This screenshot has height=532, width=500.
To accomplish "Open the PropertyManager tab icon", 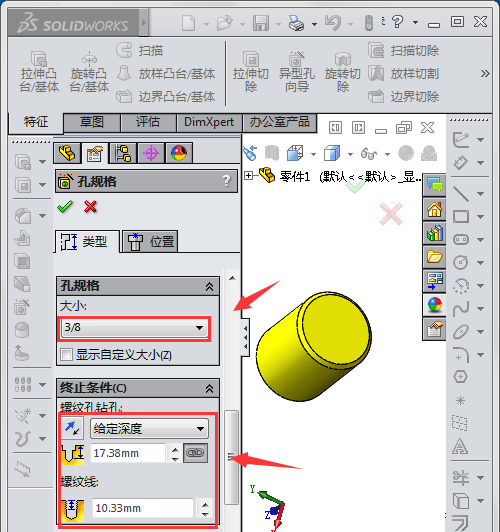I will click(x=95, y=153).
